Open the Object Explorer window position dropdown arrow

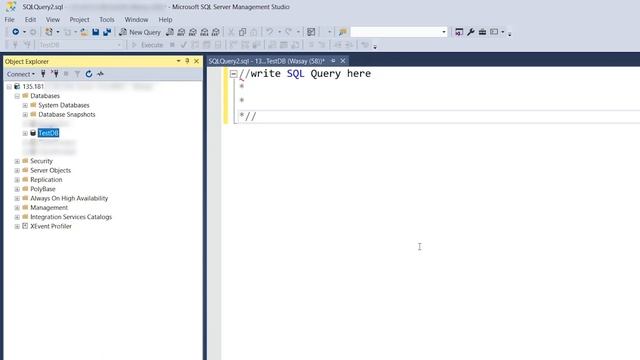[178, 61]
